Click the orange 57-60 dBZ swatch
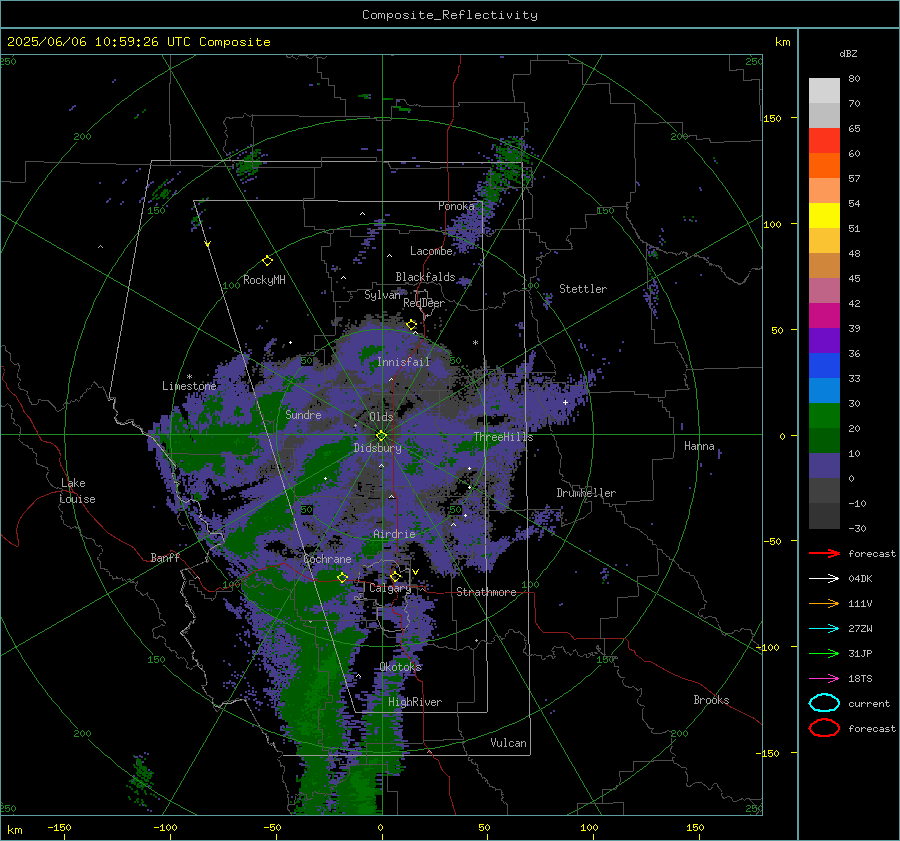The image size is (900, 841). click(x=824, y=166)
